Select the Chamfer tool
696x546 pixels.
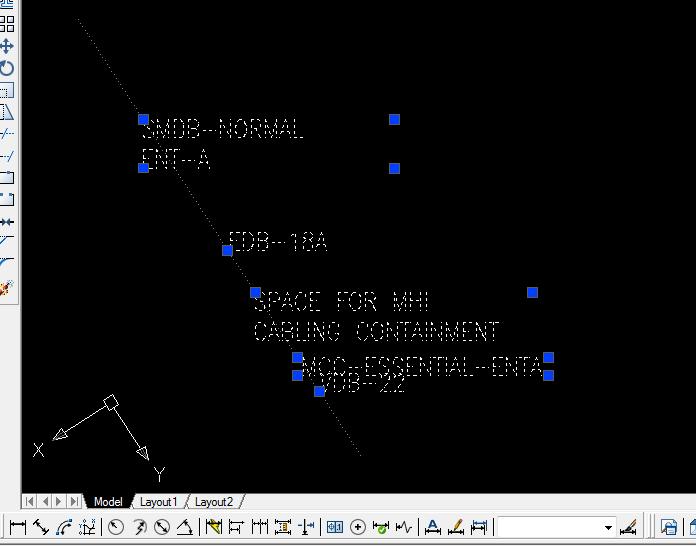pos(7,241)
